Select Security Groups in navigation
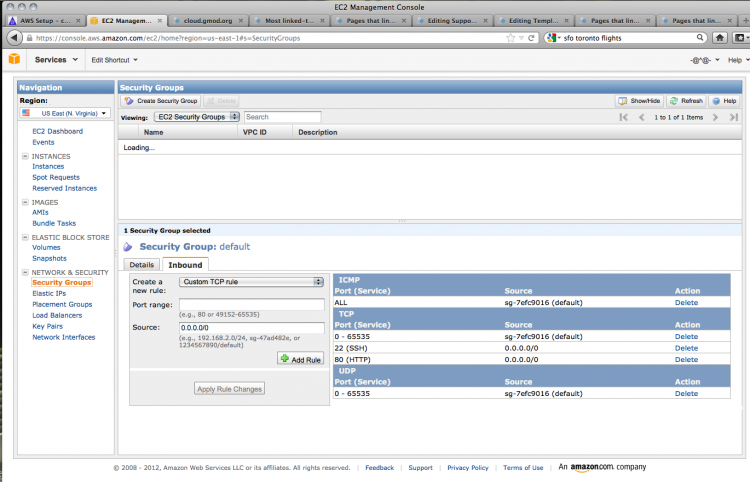 pos(62,283)
